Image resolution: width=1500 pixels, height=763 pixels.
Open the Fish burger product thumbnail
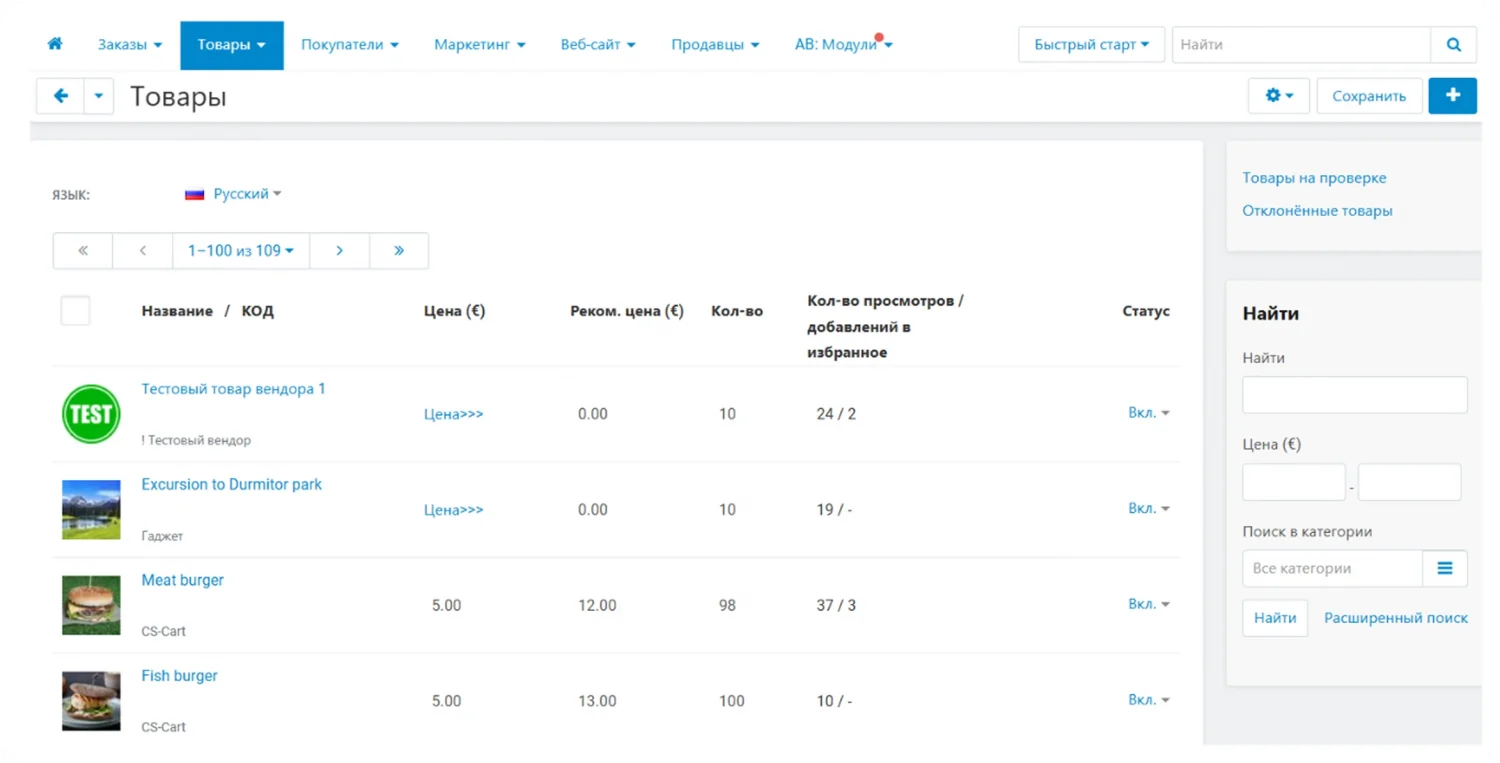(91, 700)
